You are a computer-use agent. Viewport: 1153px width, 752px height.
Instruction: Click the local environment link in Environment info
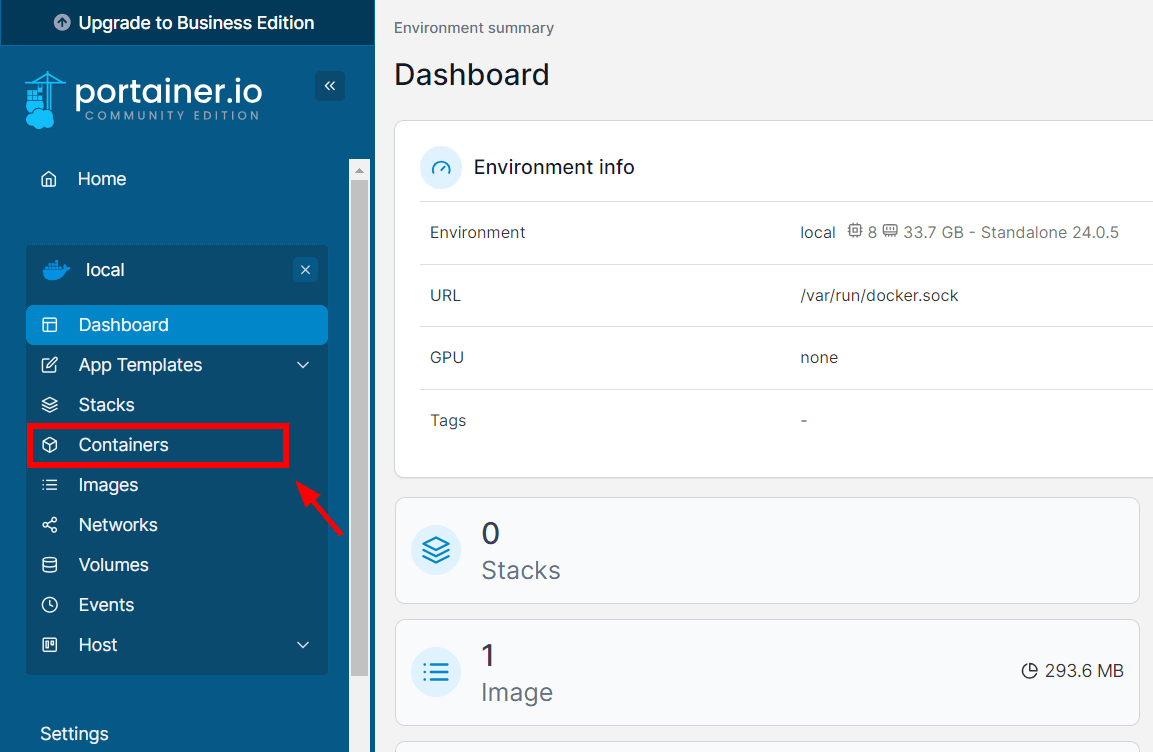817,231
